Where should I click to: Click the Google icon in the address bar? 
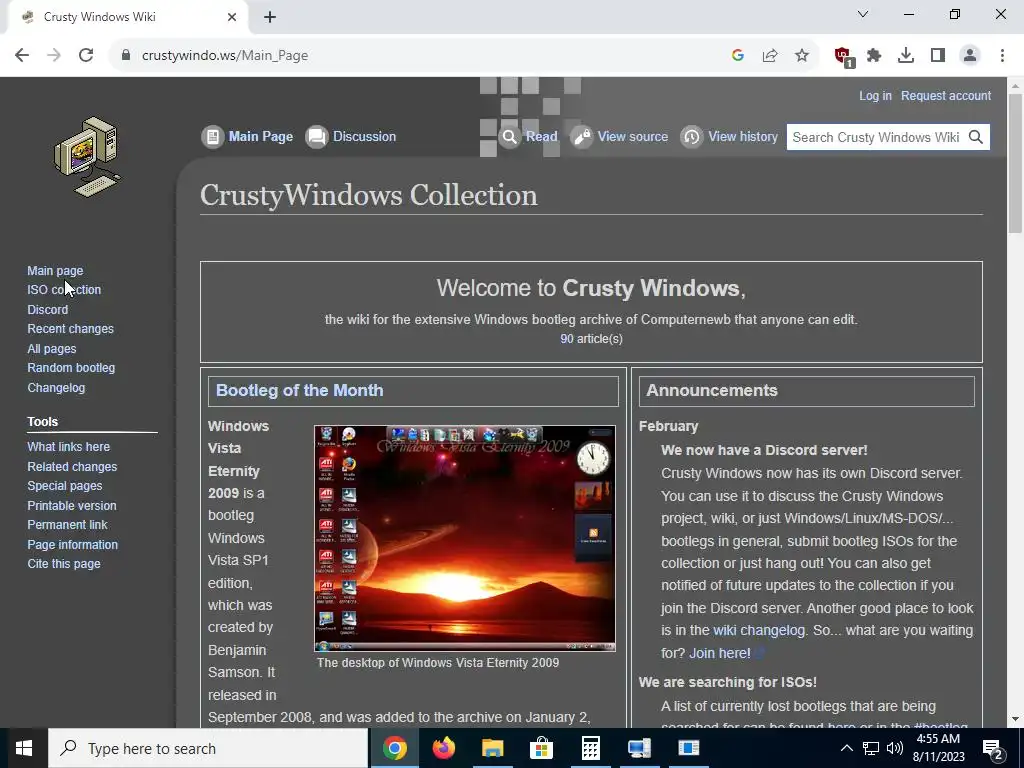[738, 56]
